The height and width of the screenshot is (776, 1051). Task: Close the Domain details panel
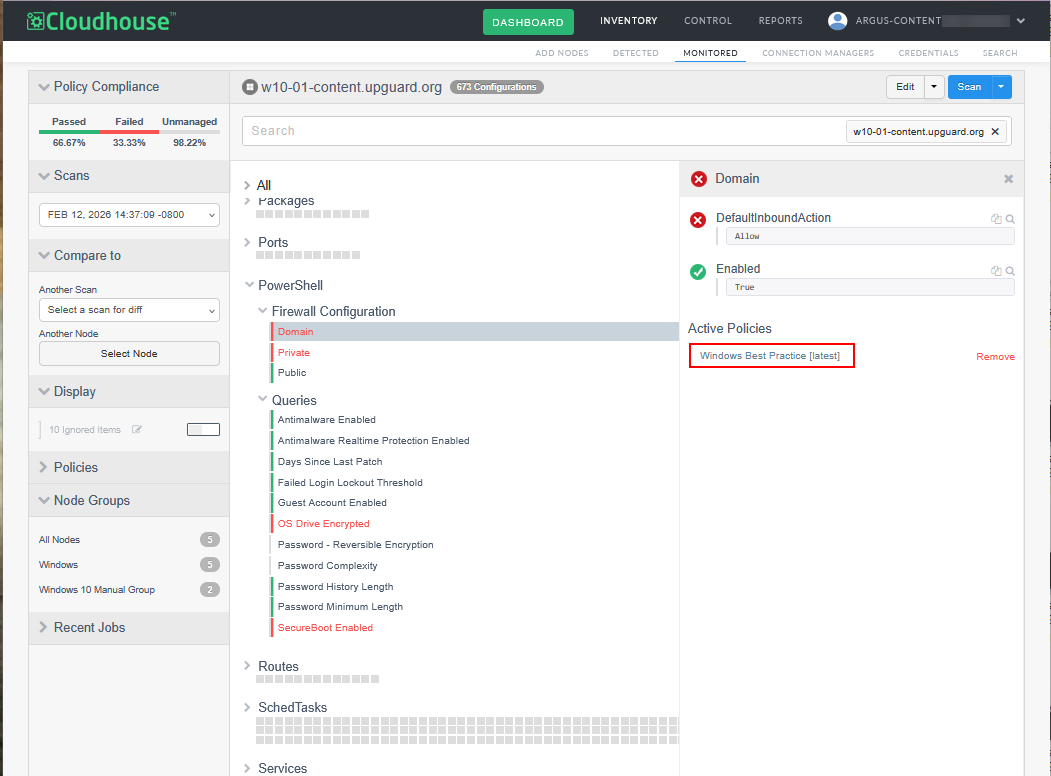(x=1008, y=179)
